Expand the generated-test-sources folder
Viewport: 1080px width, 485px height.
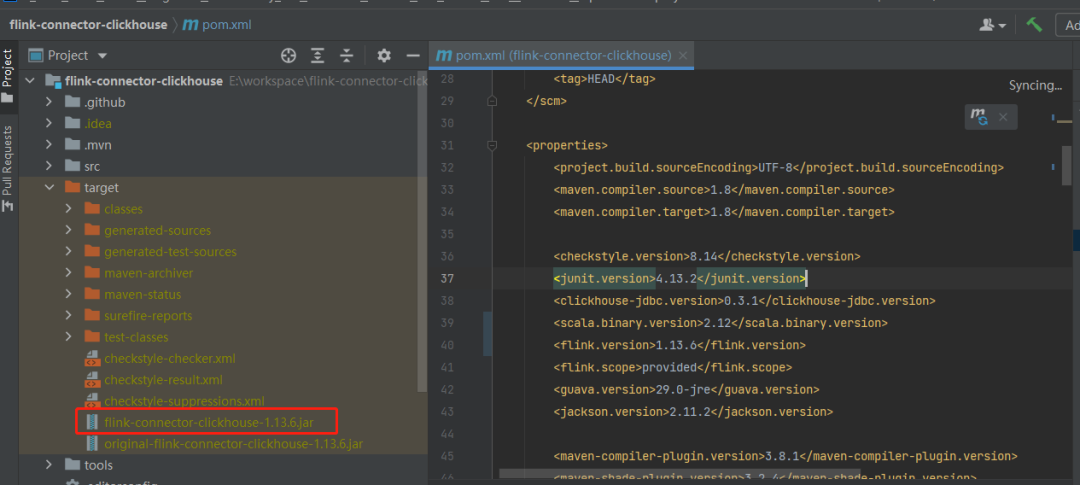(x=68, y=251)
